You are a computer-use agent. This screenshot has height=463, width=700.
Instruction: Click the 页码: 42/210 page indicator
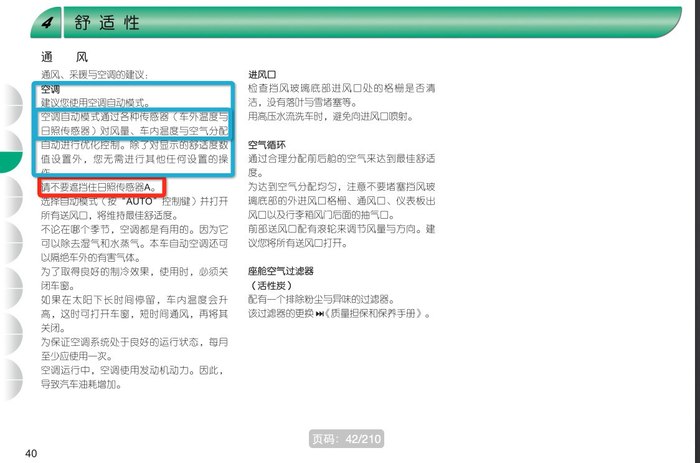345,439
